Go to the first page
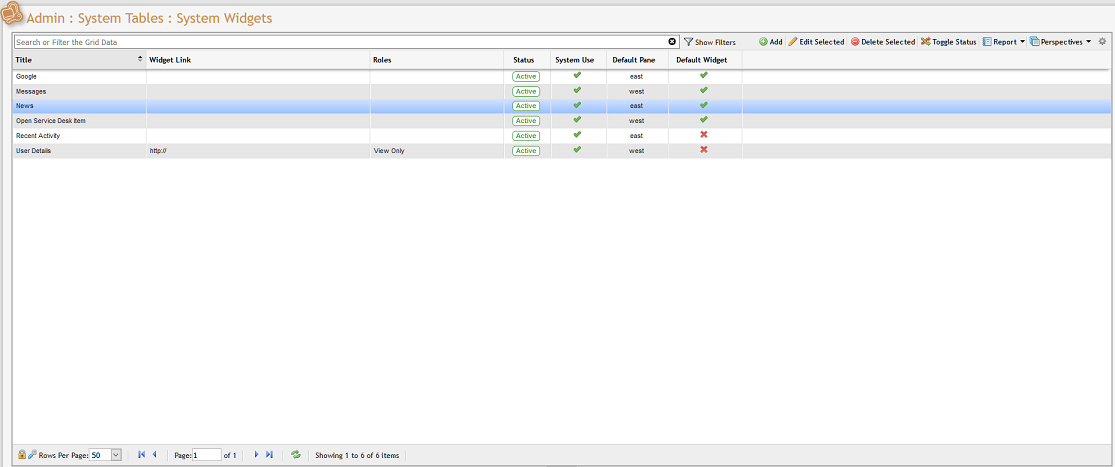Image resolution: width=1115 pixels, height=467 pixels. (x=141, y=455)
